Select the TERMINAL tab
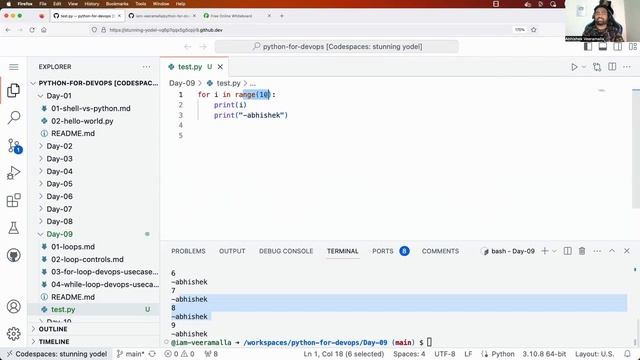640x360 pixels. click(342, 251)
